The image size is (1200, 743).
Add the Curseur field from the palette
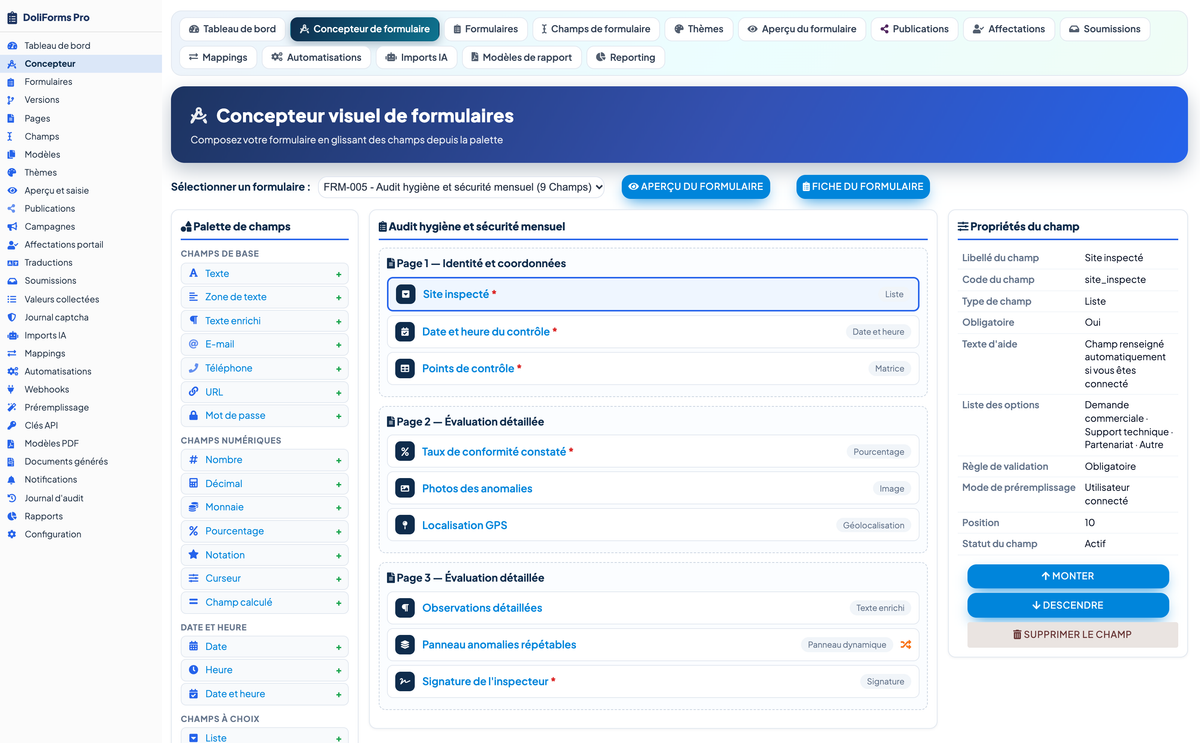[x=265, y=579]
